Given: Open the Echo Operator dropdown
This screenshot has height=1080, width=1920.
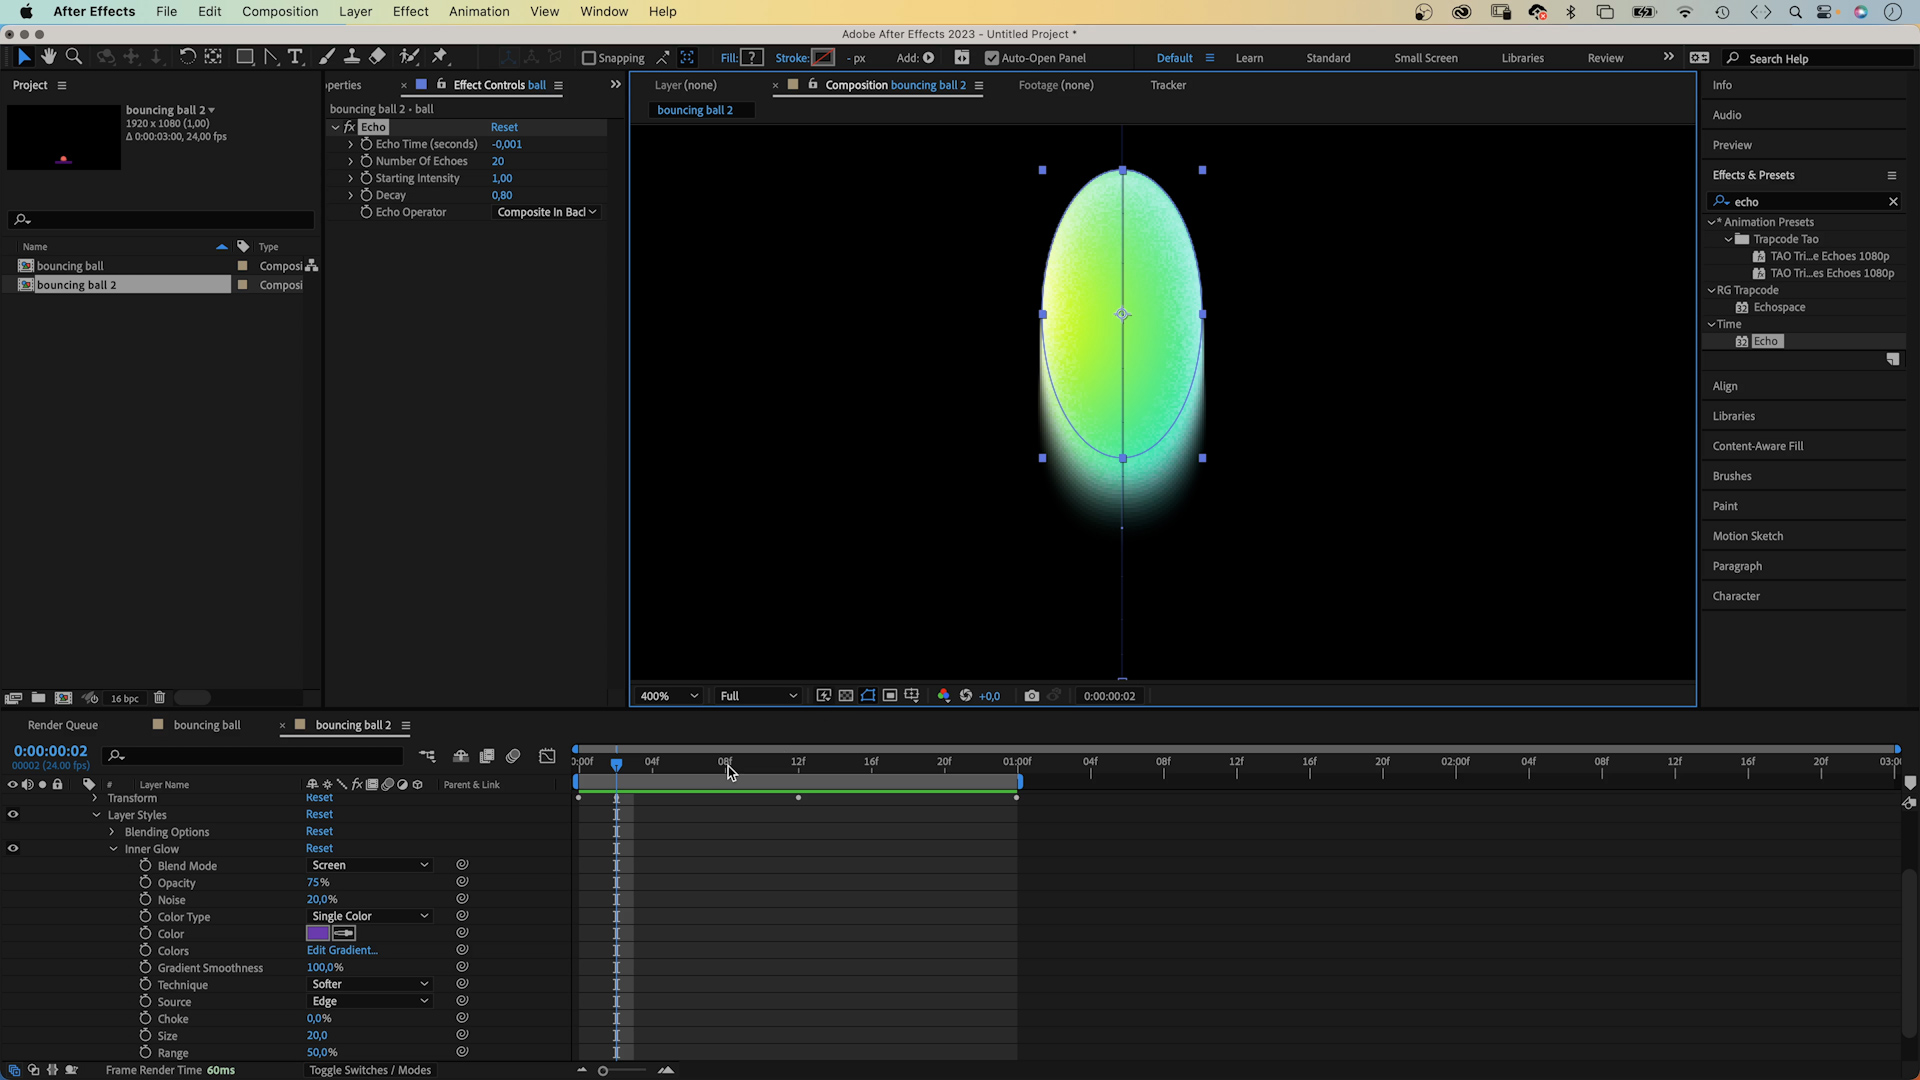Looking at the screenshot, I should pos(545,212).
